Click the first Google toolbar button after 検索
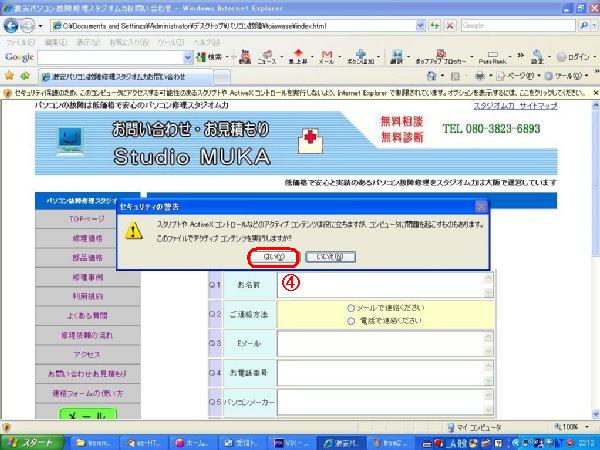The width and height of the screenshot is (600, 450). click(x=245, y=57)
